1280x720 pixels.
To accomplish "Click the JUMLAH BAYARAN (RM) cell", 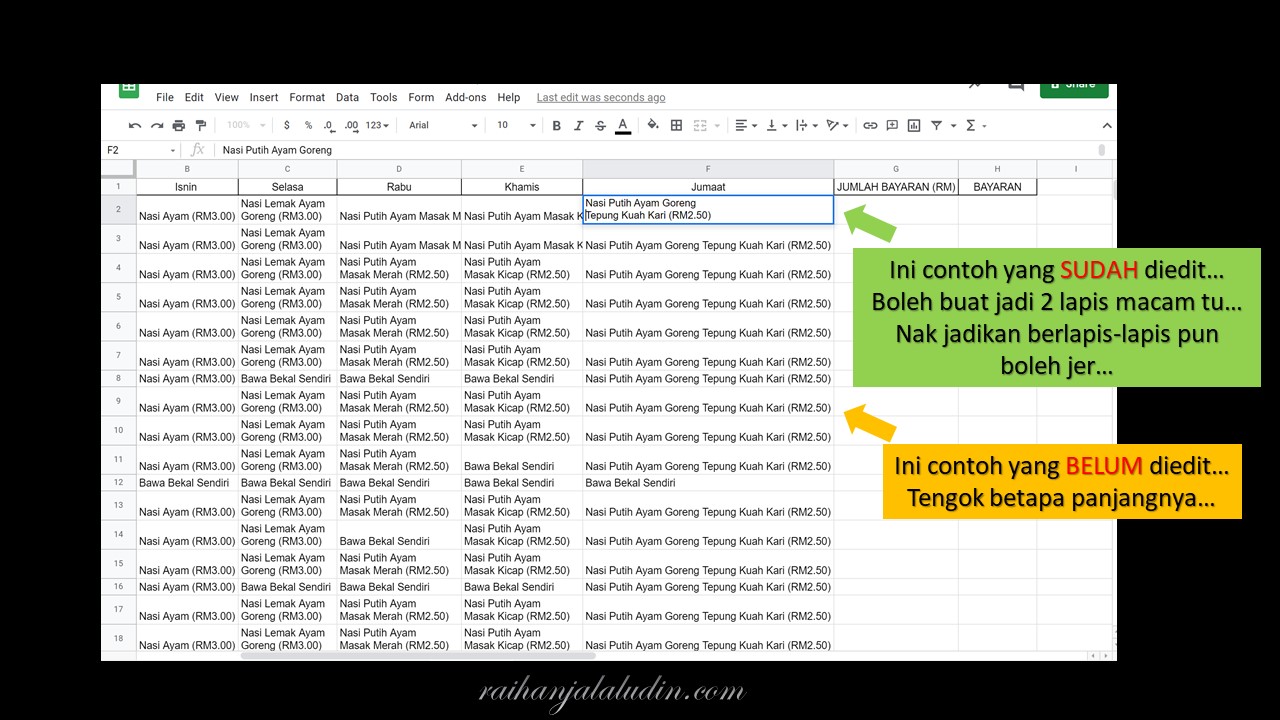I will tap(896, 187).
